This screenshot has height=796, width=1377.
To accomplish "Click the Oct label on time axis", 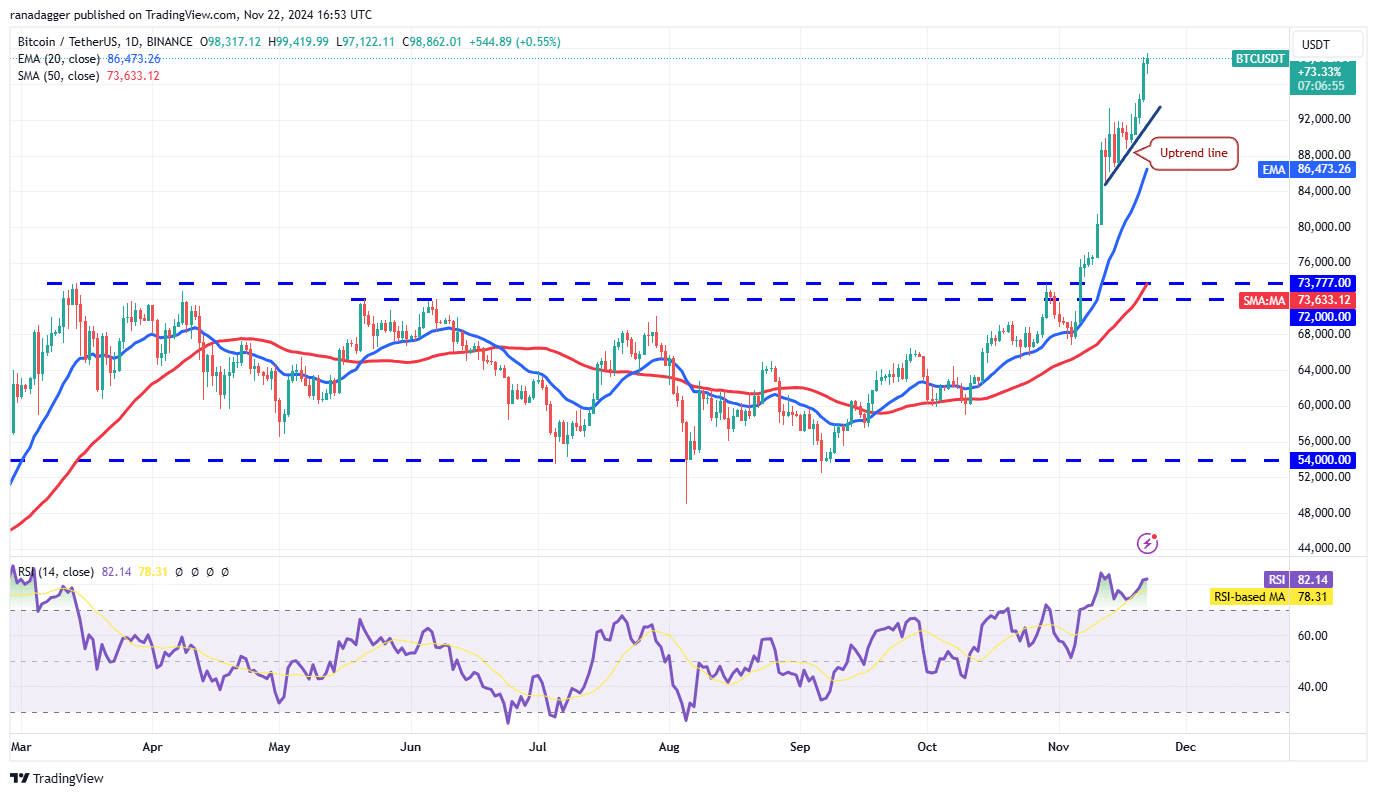I will [x=927, y=746].
